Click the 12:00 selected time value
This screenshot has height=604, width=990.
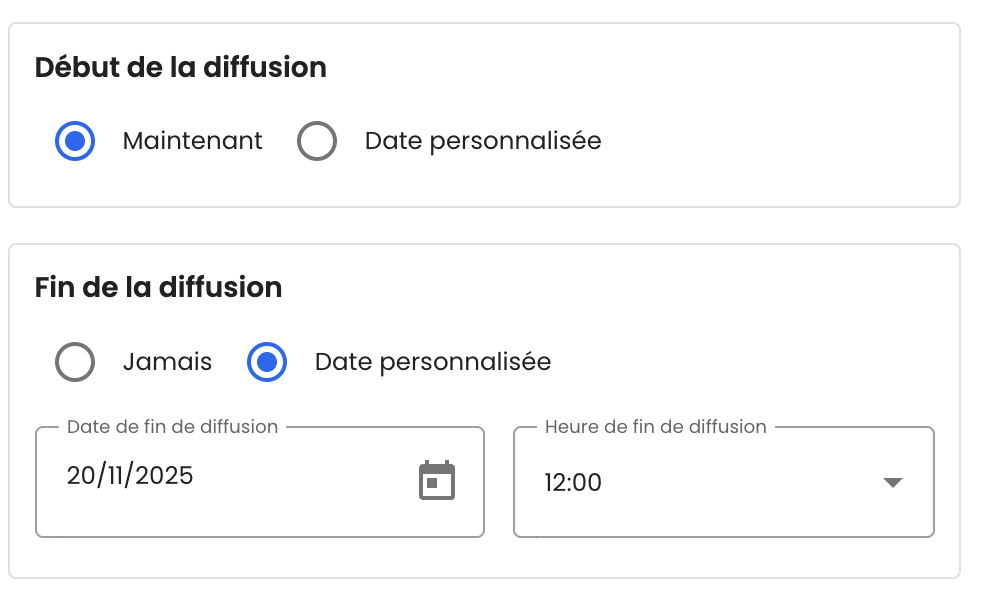click(573, 483)
